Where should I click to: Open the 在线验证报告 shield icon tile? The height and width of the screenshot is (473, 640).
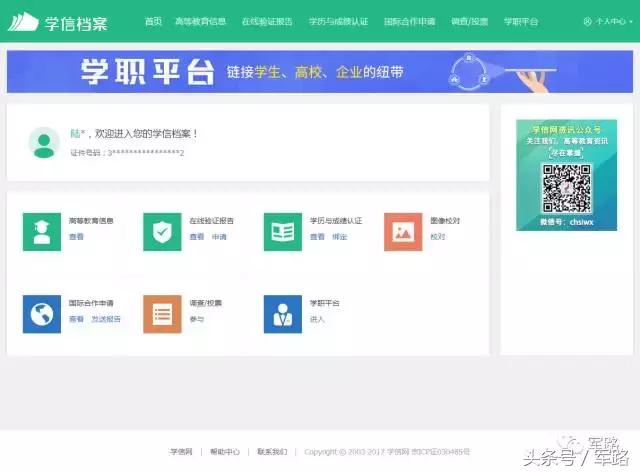(x=162, y=232)
